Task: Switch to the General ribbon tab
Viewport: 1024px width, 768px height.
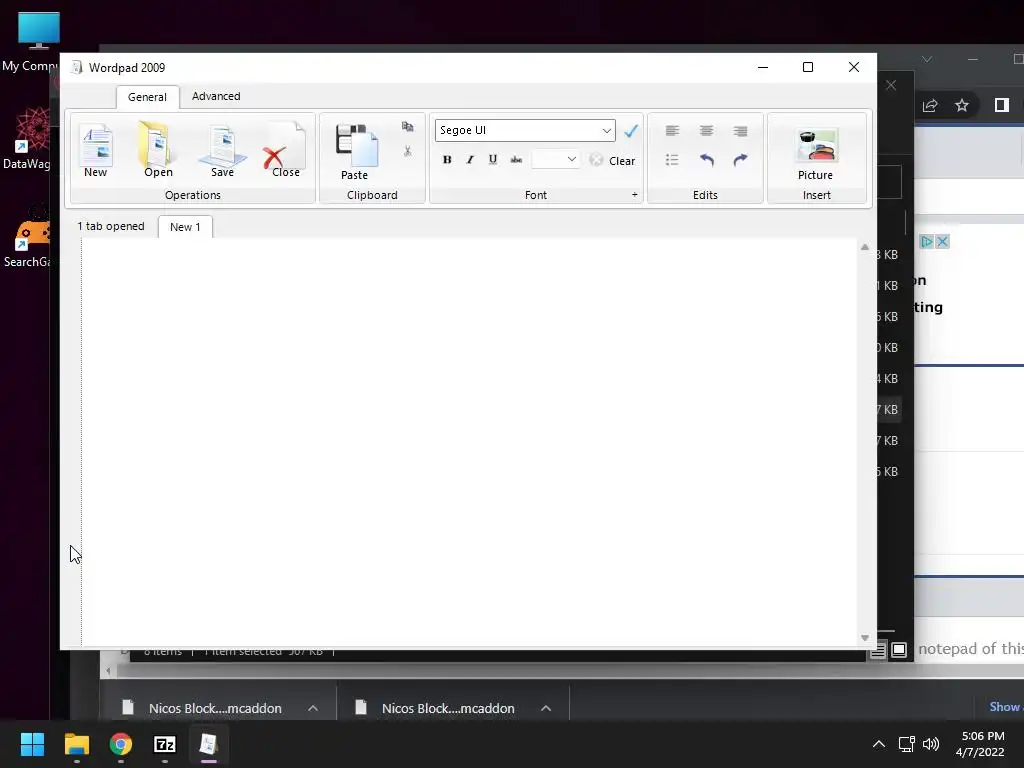Action: pyautogui.click(x=148, y=97)
